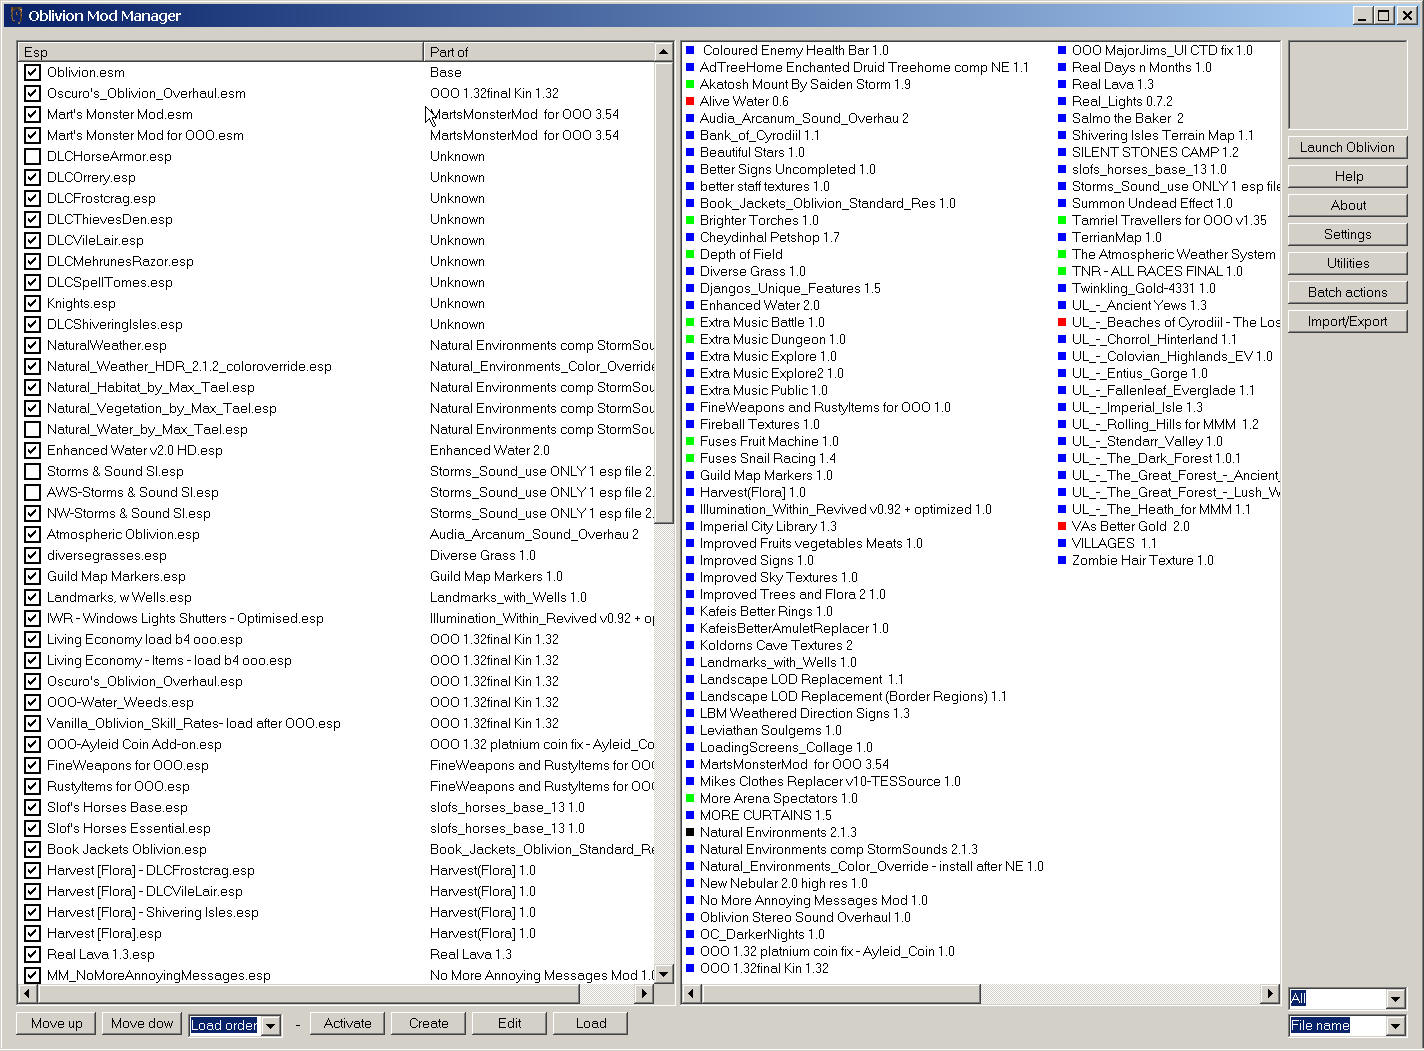Image resolution: width=1424 pixels, height=1051 pixels.
Task: Click the esp list scroll up arrow
Action: coord(663,52)
